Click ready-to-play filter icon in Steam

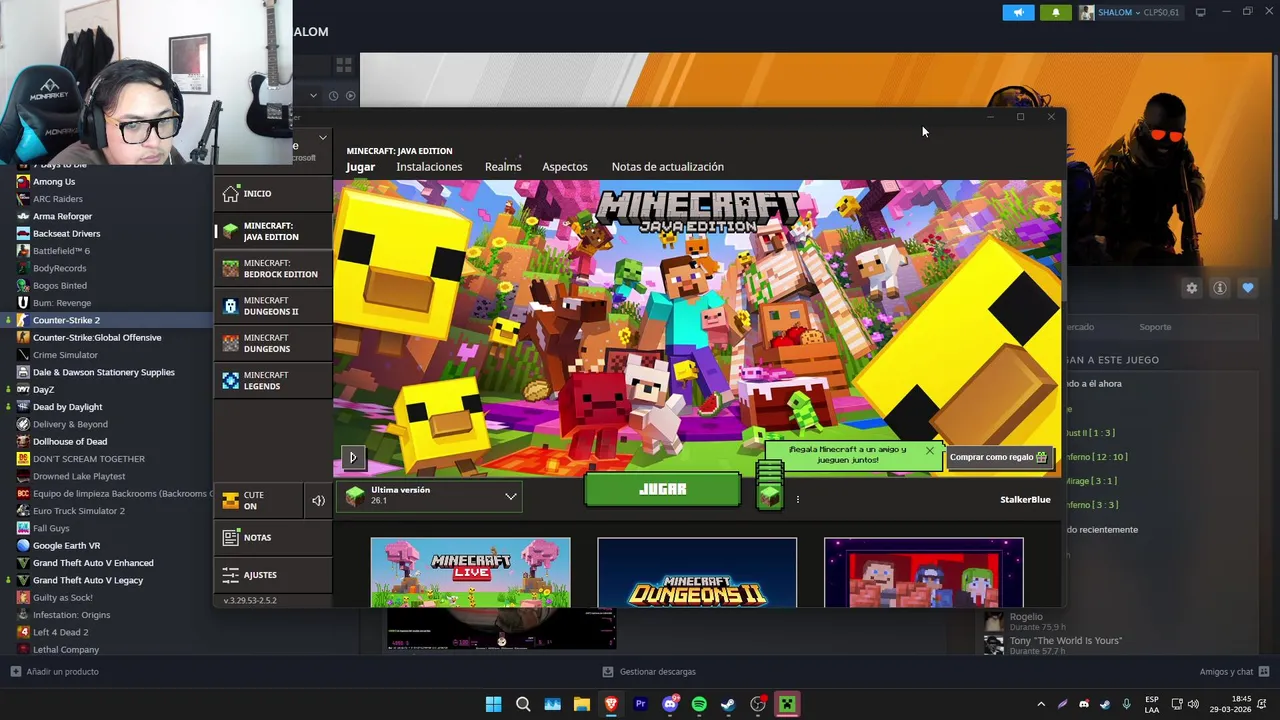click(350, 96)
